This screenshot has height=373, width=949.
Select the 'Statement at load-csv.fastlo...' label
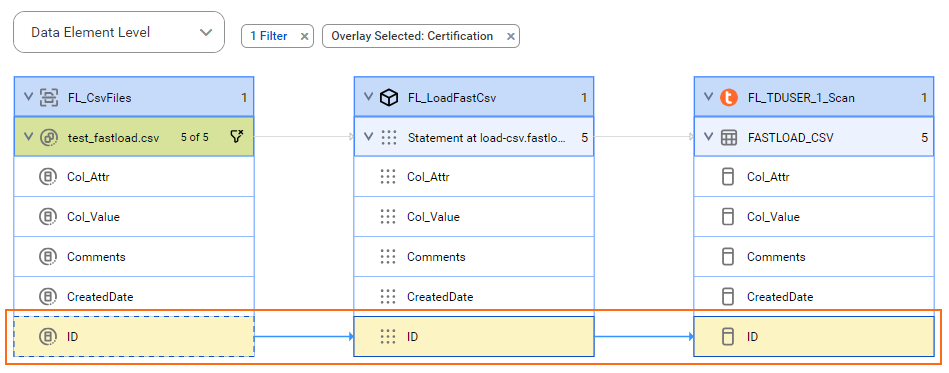(x=486, y=137)
